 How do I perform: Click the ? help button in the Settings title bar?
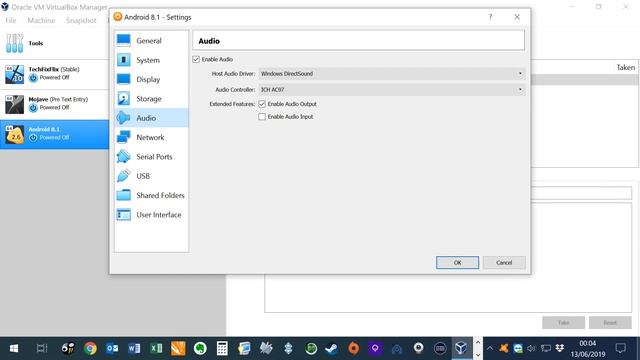pyautogui.click(x=490, y=17)
